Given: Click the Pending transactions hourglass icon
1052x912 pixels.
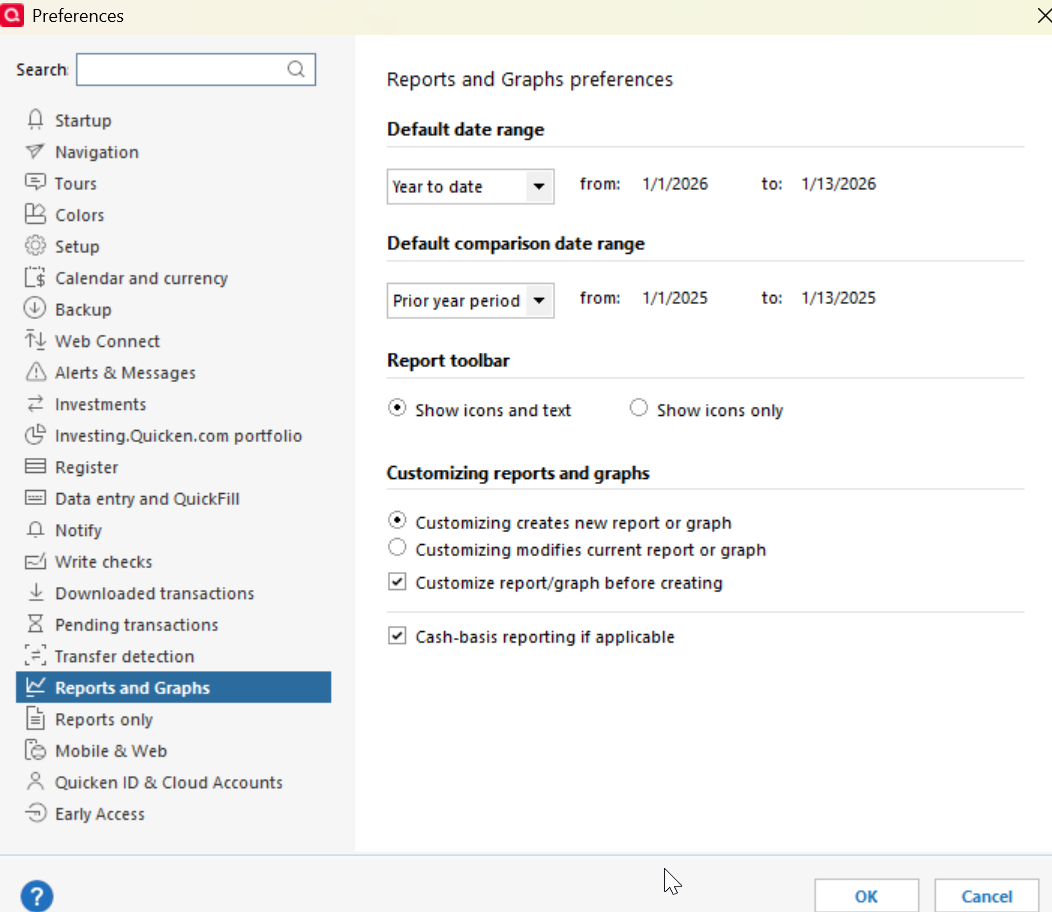Looking at the screenshot, I should (x=36, y=623).
